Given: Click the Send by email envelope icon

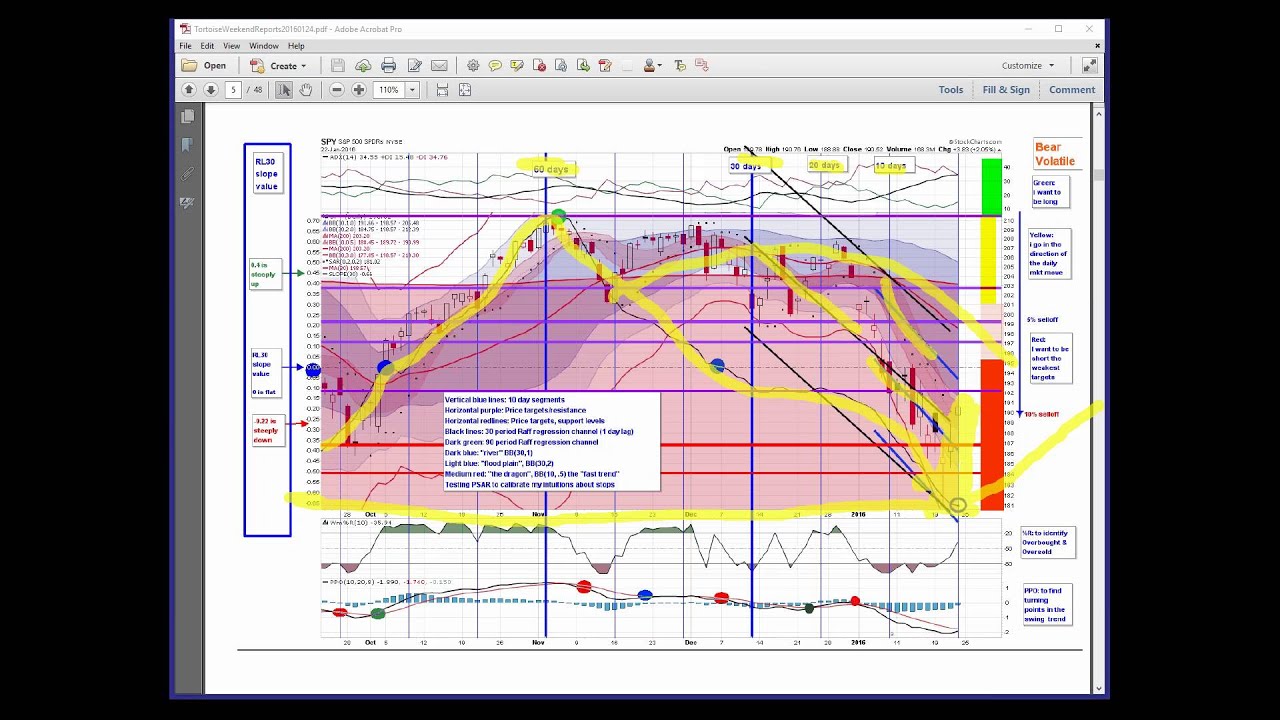Looking at the screenshot, I should [439, 66].
